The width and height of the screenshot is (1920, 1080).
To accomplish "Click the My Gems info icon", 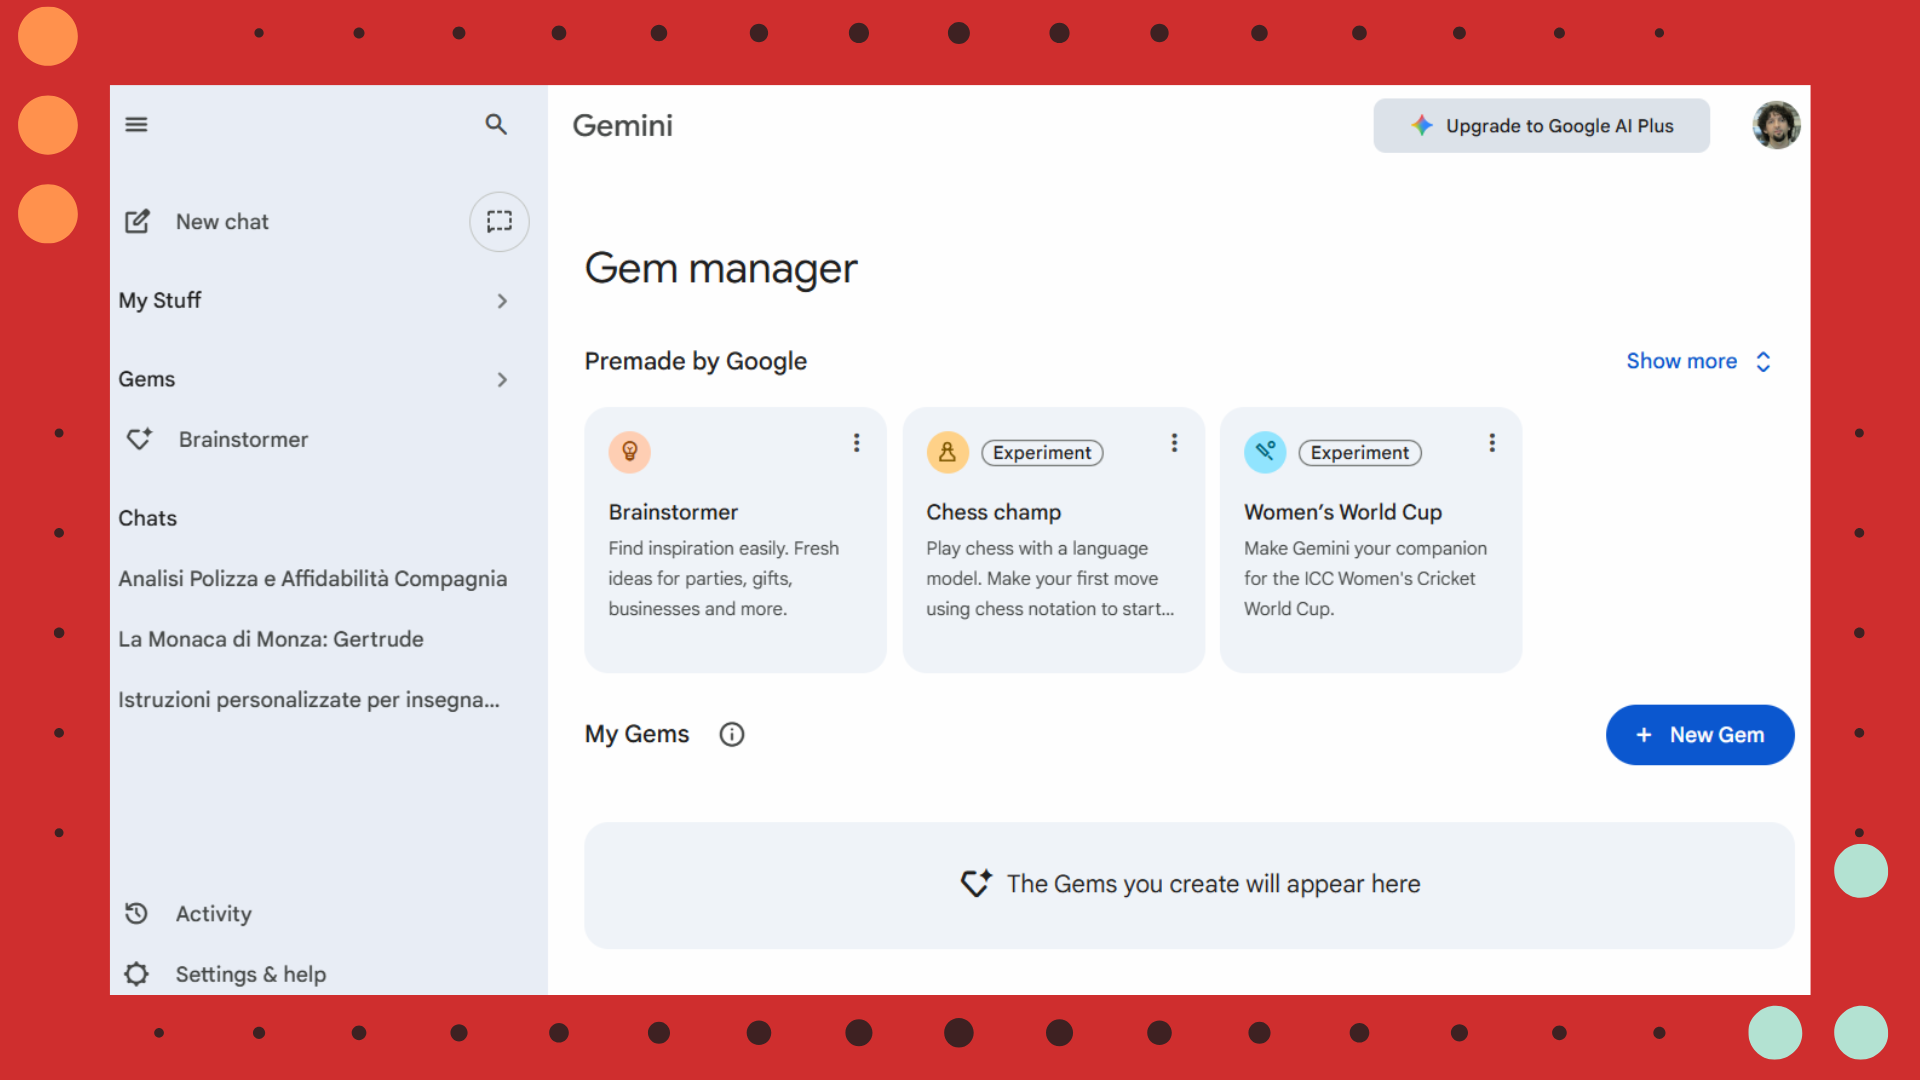I will (732, 735).
